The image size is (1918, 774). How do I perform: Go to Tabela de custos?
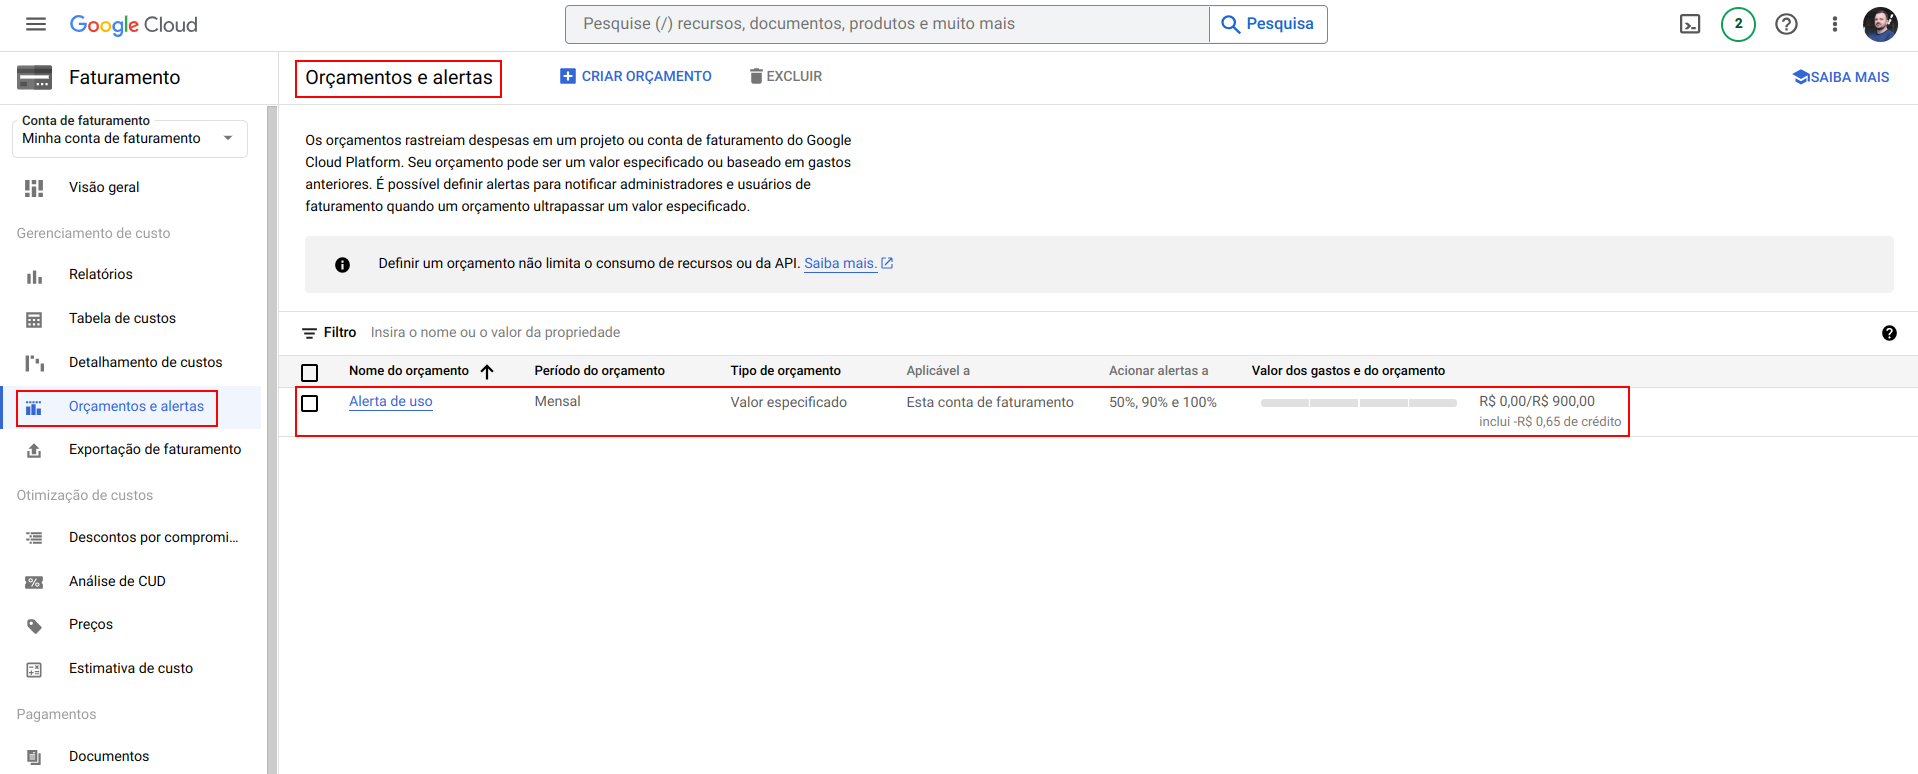[122, 318]
